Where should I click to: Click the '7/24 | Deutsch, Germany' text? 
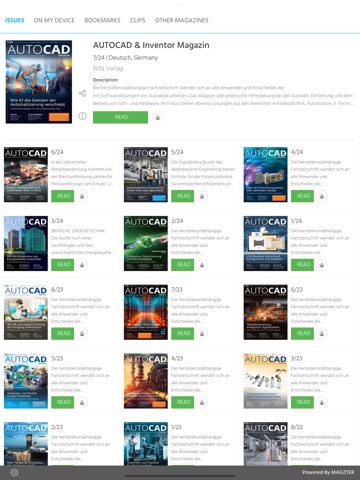point(125,58)
